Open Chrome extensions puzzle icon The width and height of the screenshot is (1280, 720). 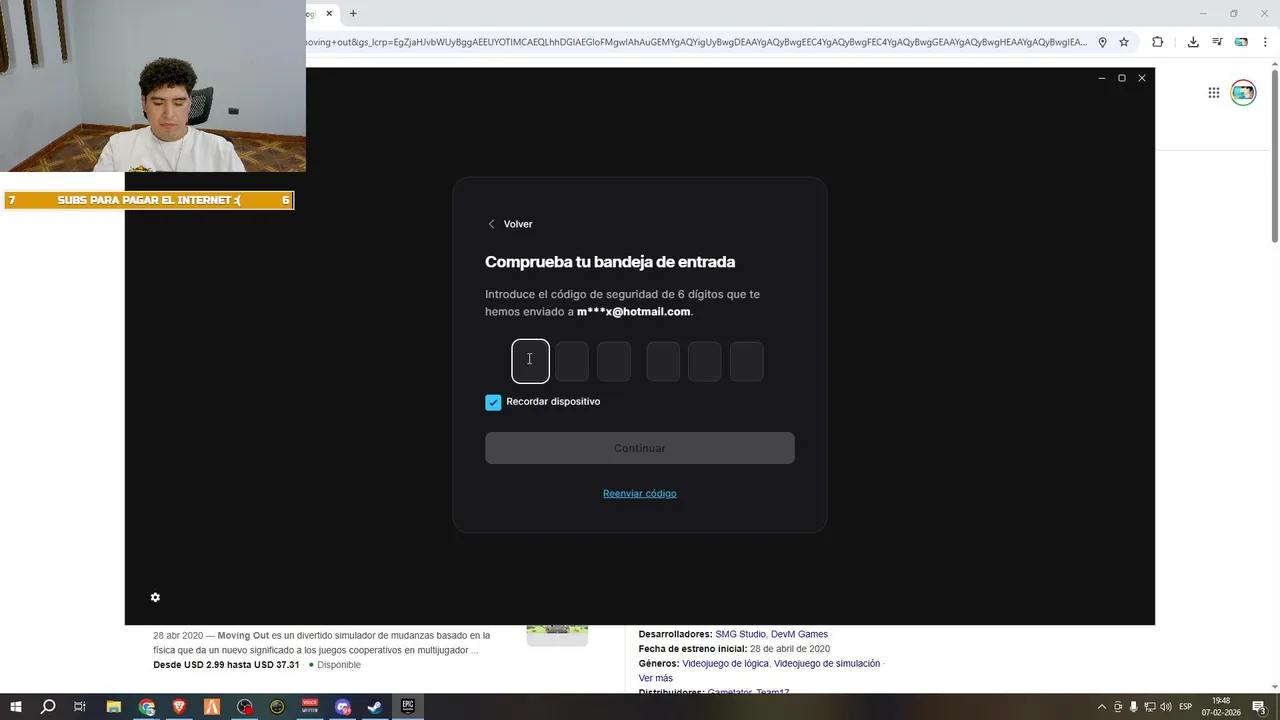coord(1158,42)
